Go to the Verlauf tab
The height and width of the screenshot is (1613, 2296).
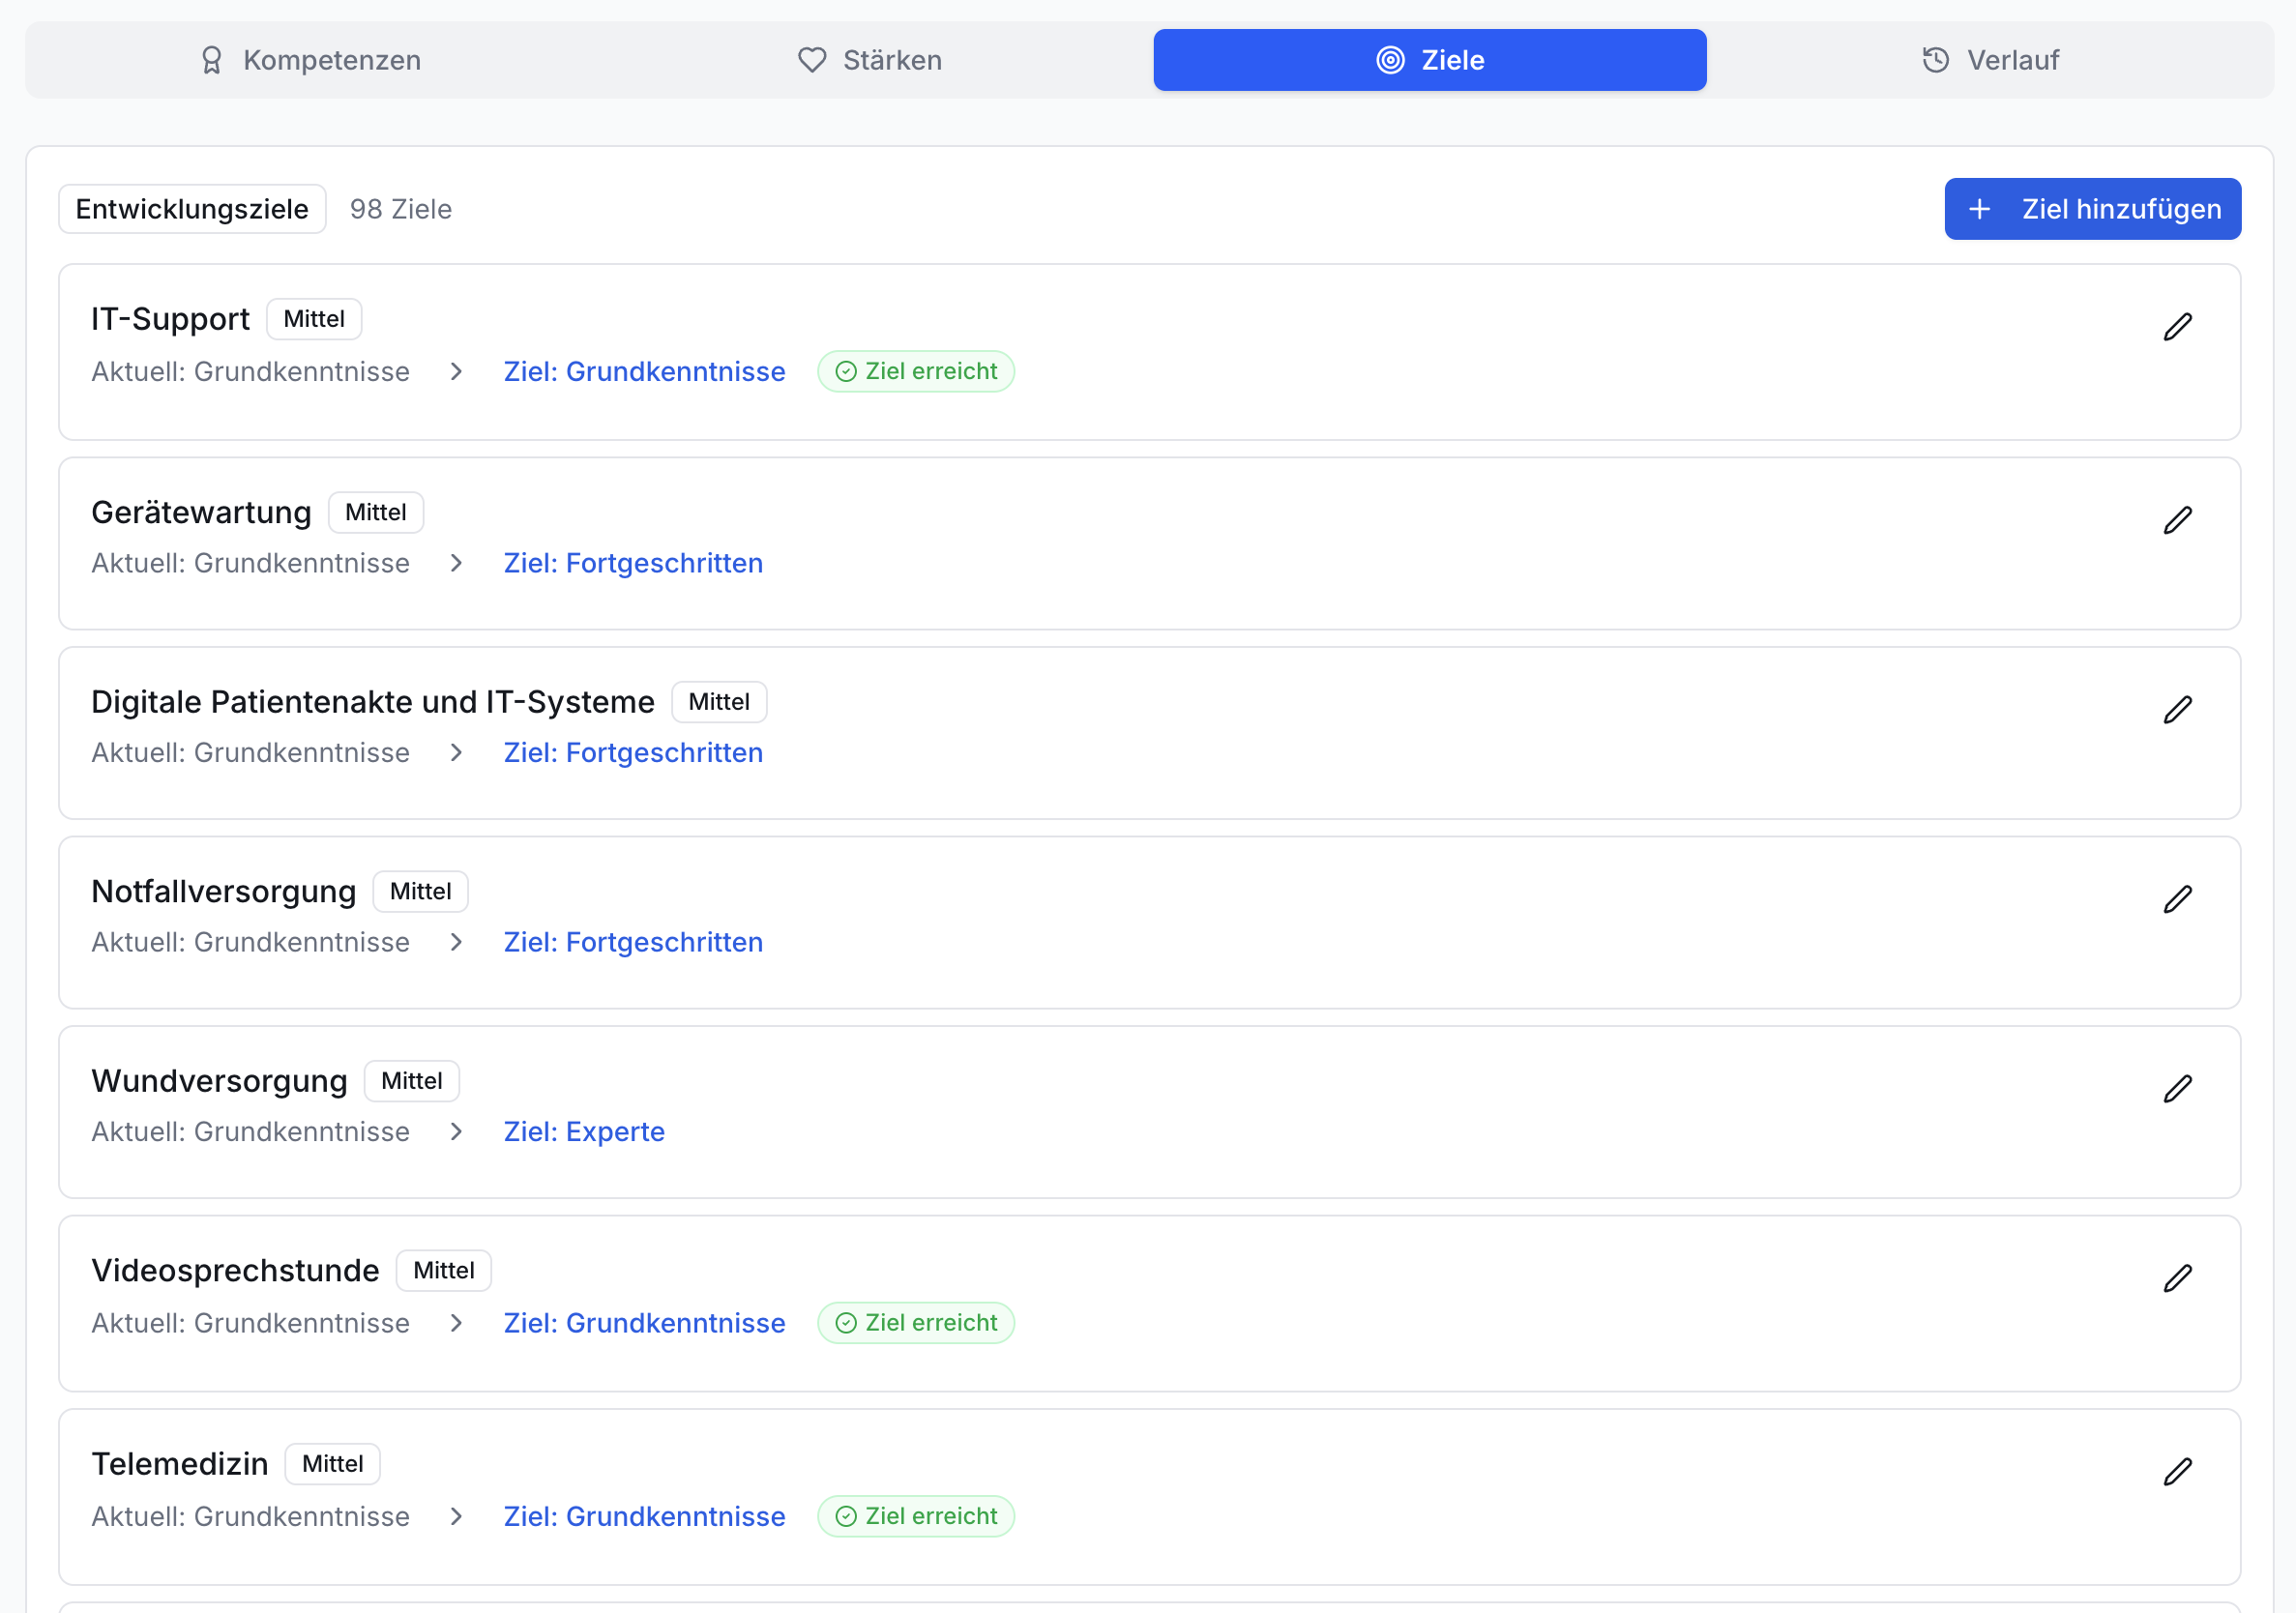1990,60
